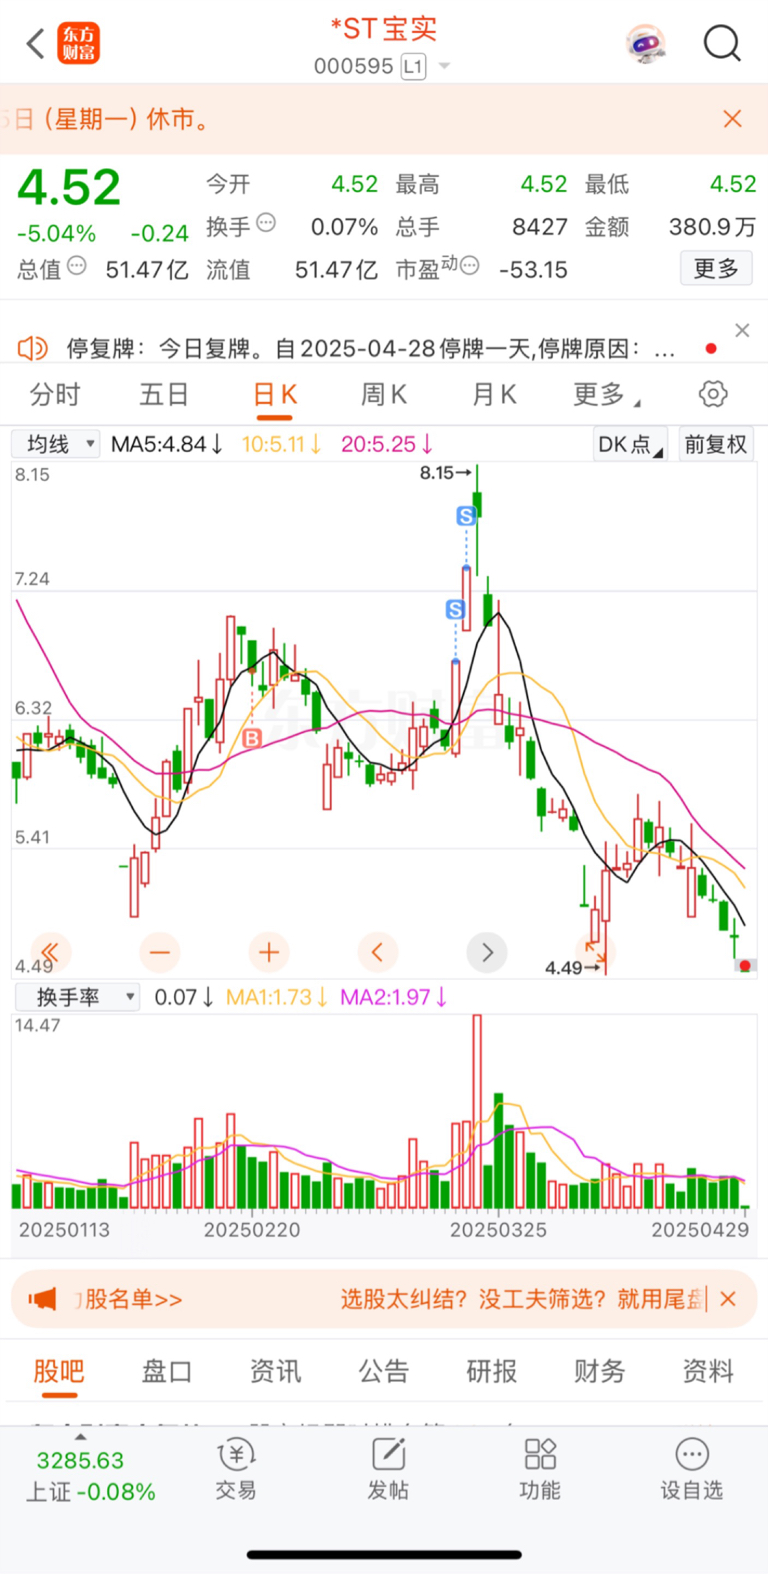Tap the current price 4.52

(69, 188)
